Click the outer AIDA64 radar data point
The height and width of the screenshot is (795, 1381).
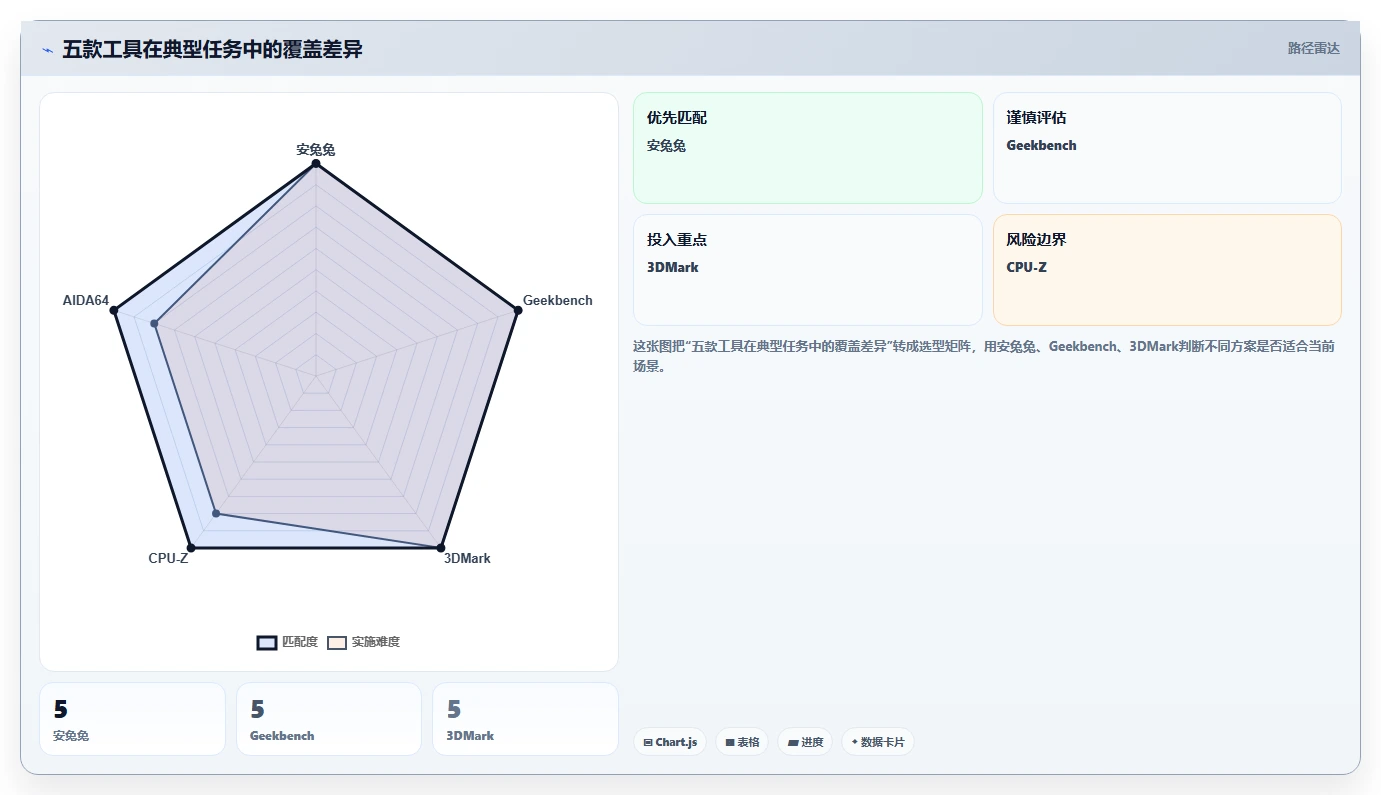click(114, 311)
